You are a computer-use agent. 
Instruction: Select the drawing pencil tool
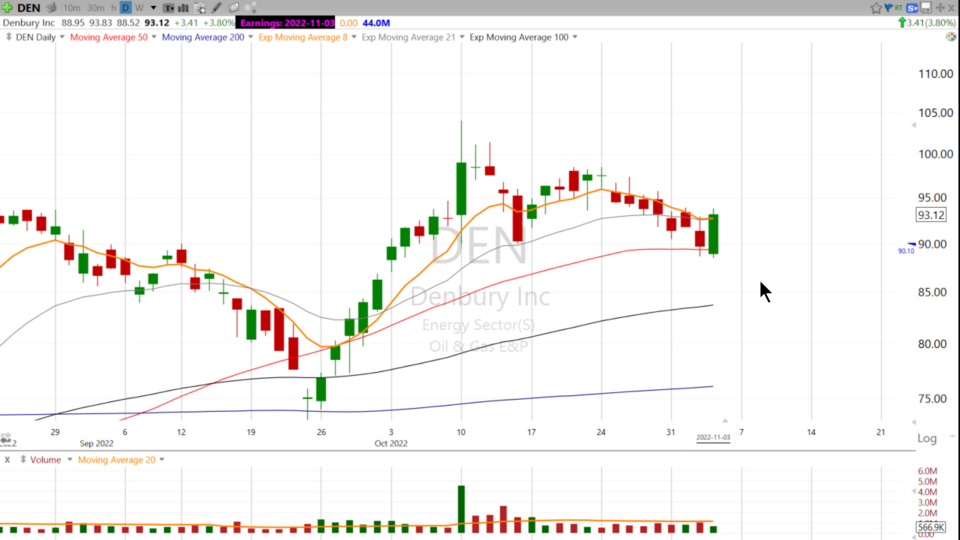[216, 8]
